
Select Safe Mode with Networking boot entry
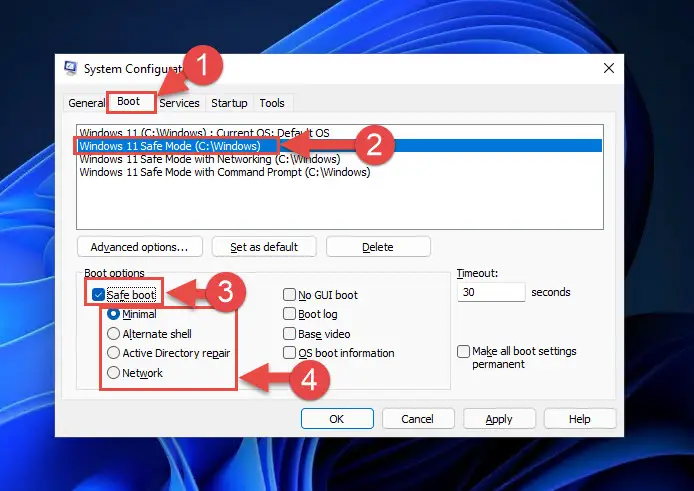340,159
